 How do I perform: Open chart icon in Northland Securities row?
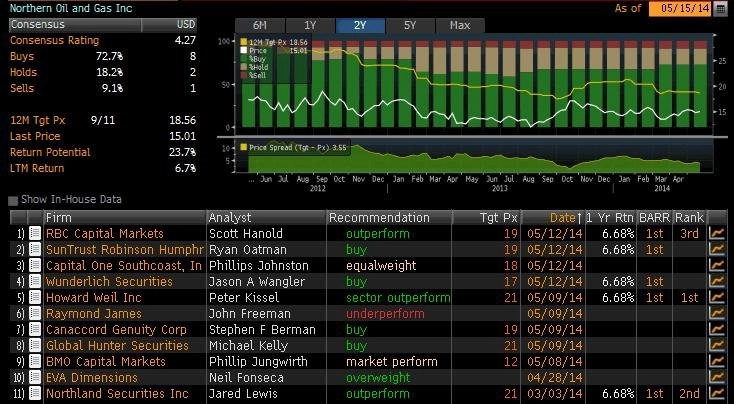[x=717, y=393]
